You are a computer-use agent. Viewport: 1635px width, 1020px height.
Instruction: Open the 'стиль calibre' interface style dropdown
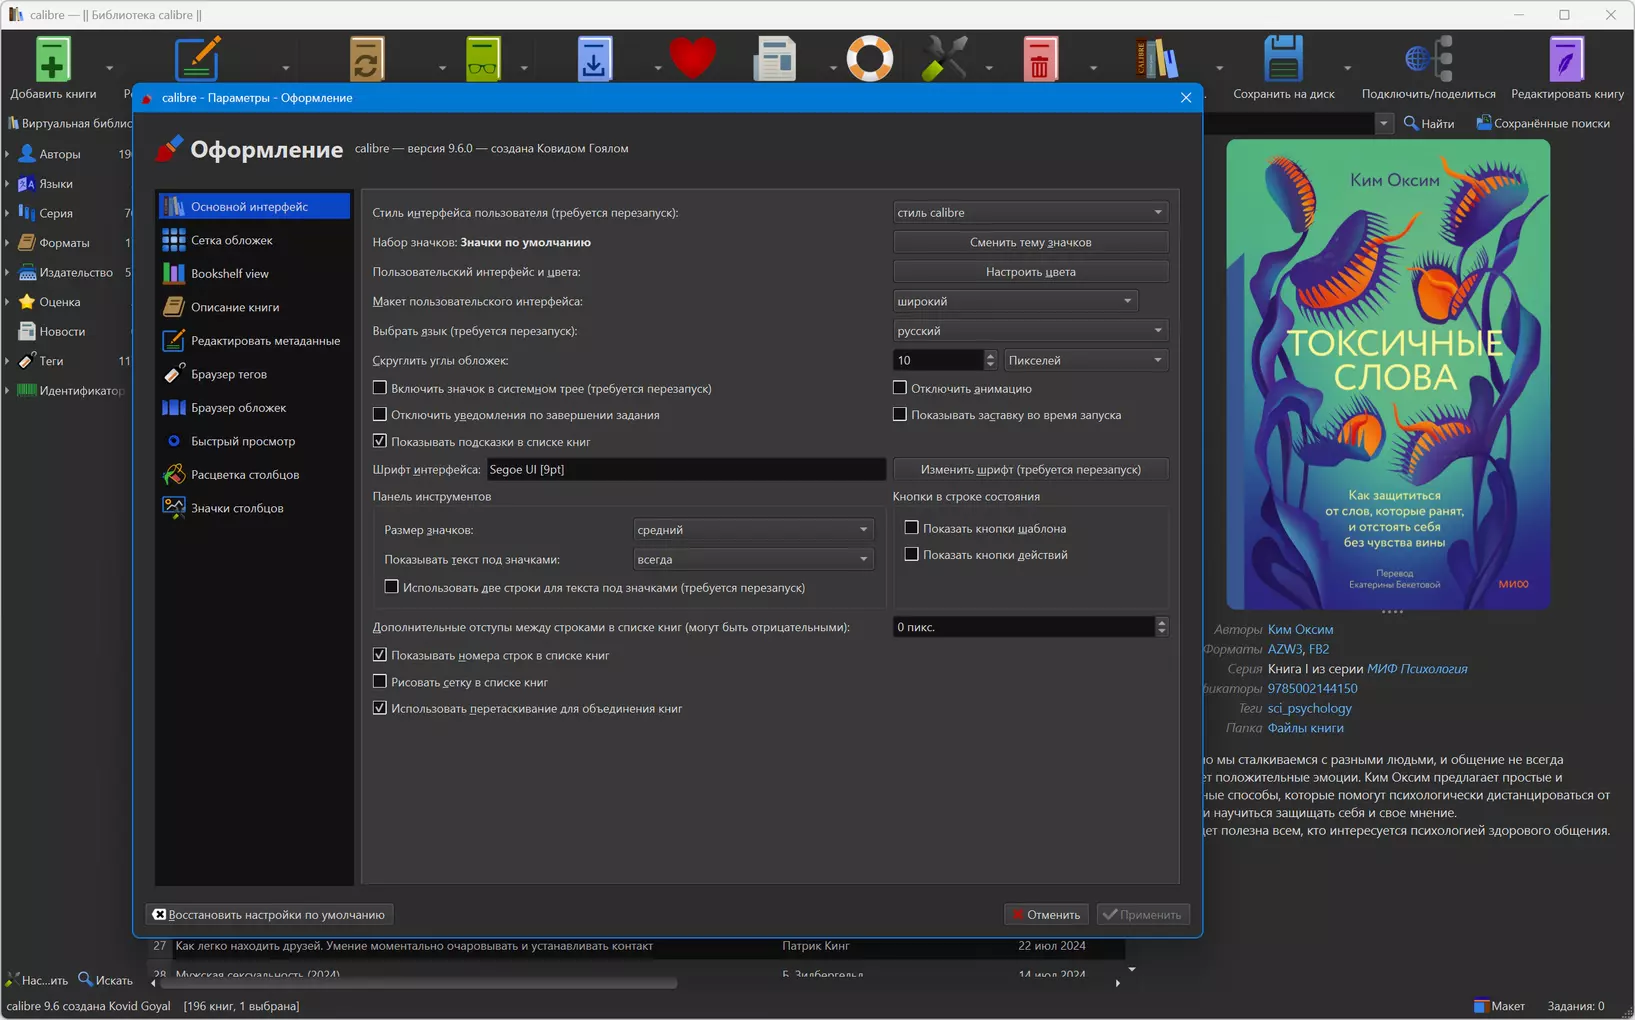click(1030, 213)
